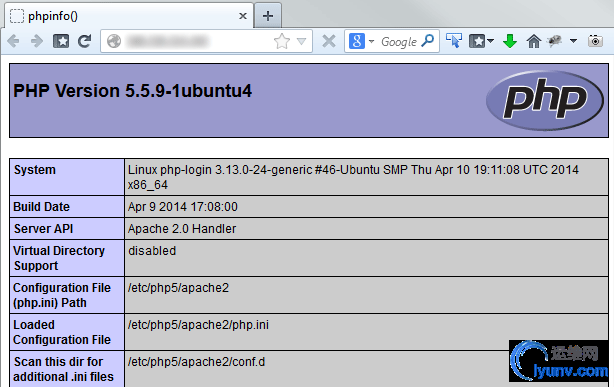Click the Apache 2.0 Handler value
This screenshot has height=387, width=614.
(182, 229)
